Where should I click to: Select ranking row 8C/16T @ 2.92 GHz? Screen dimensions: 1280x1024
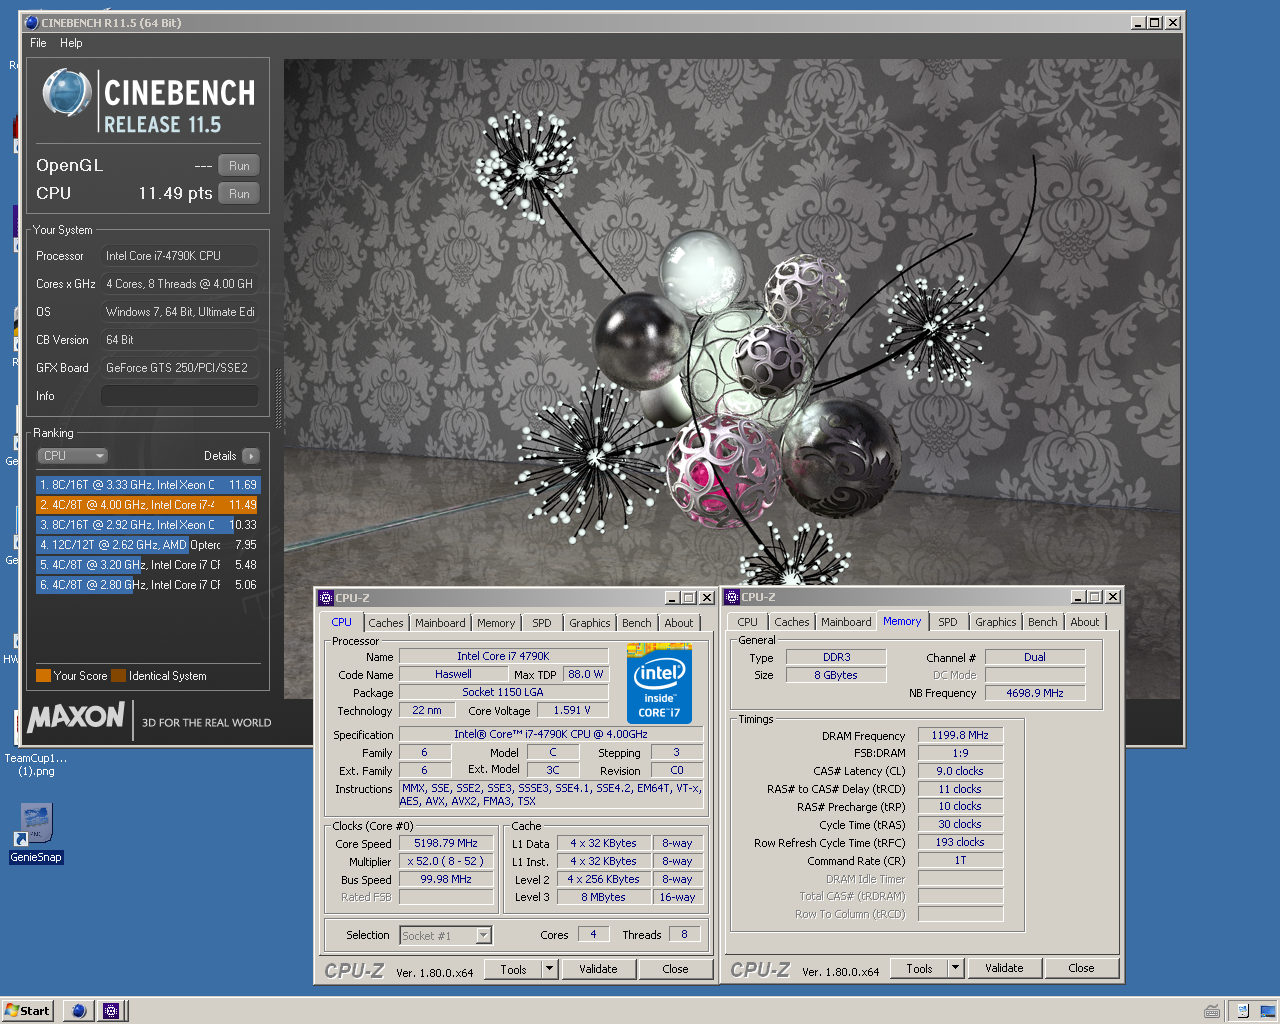[147, 525]
